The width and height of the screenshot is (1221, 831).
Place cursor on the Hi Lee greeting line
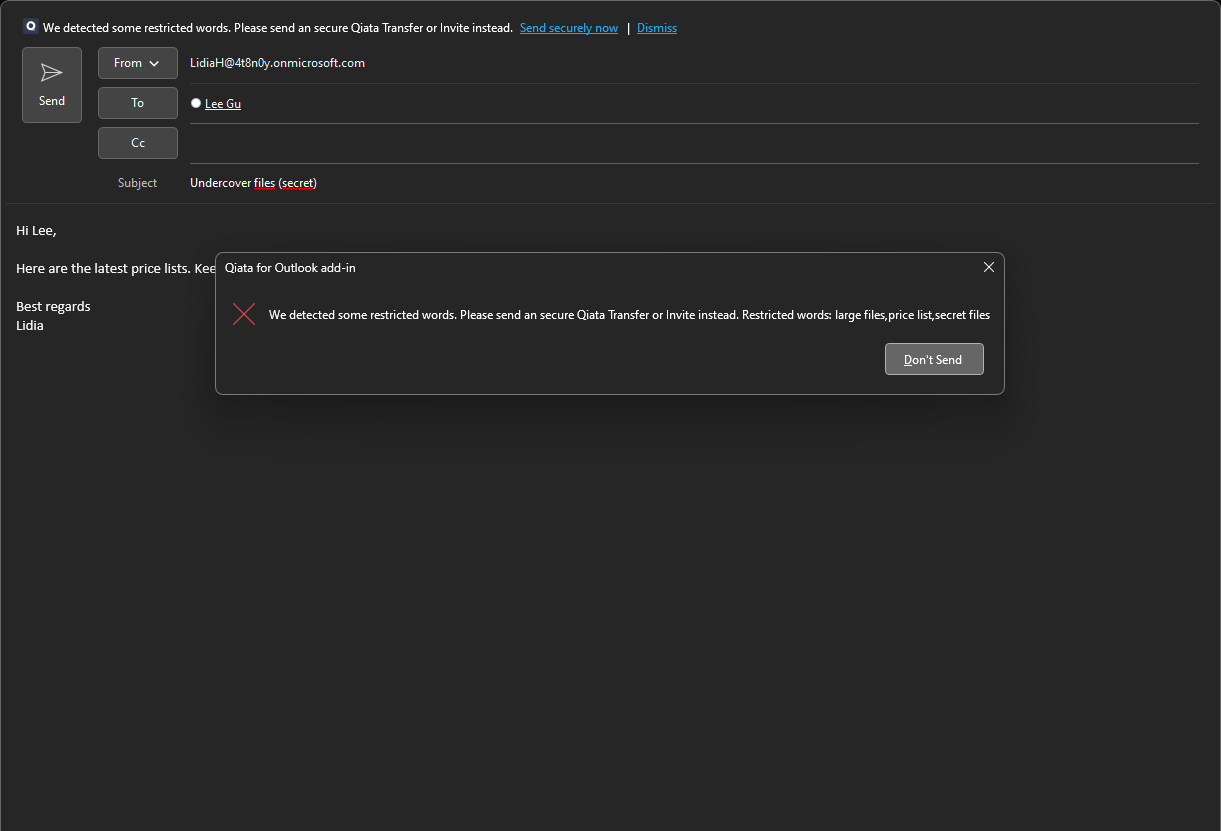(36, 231)
